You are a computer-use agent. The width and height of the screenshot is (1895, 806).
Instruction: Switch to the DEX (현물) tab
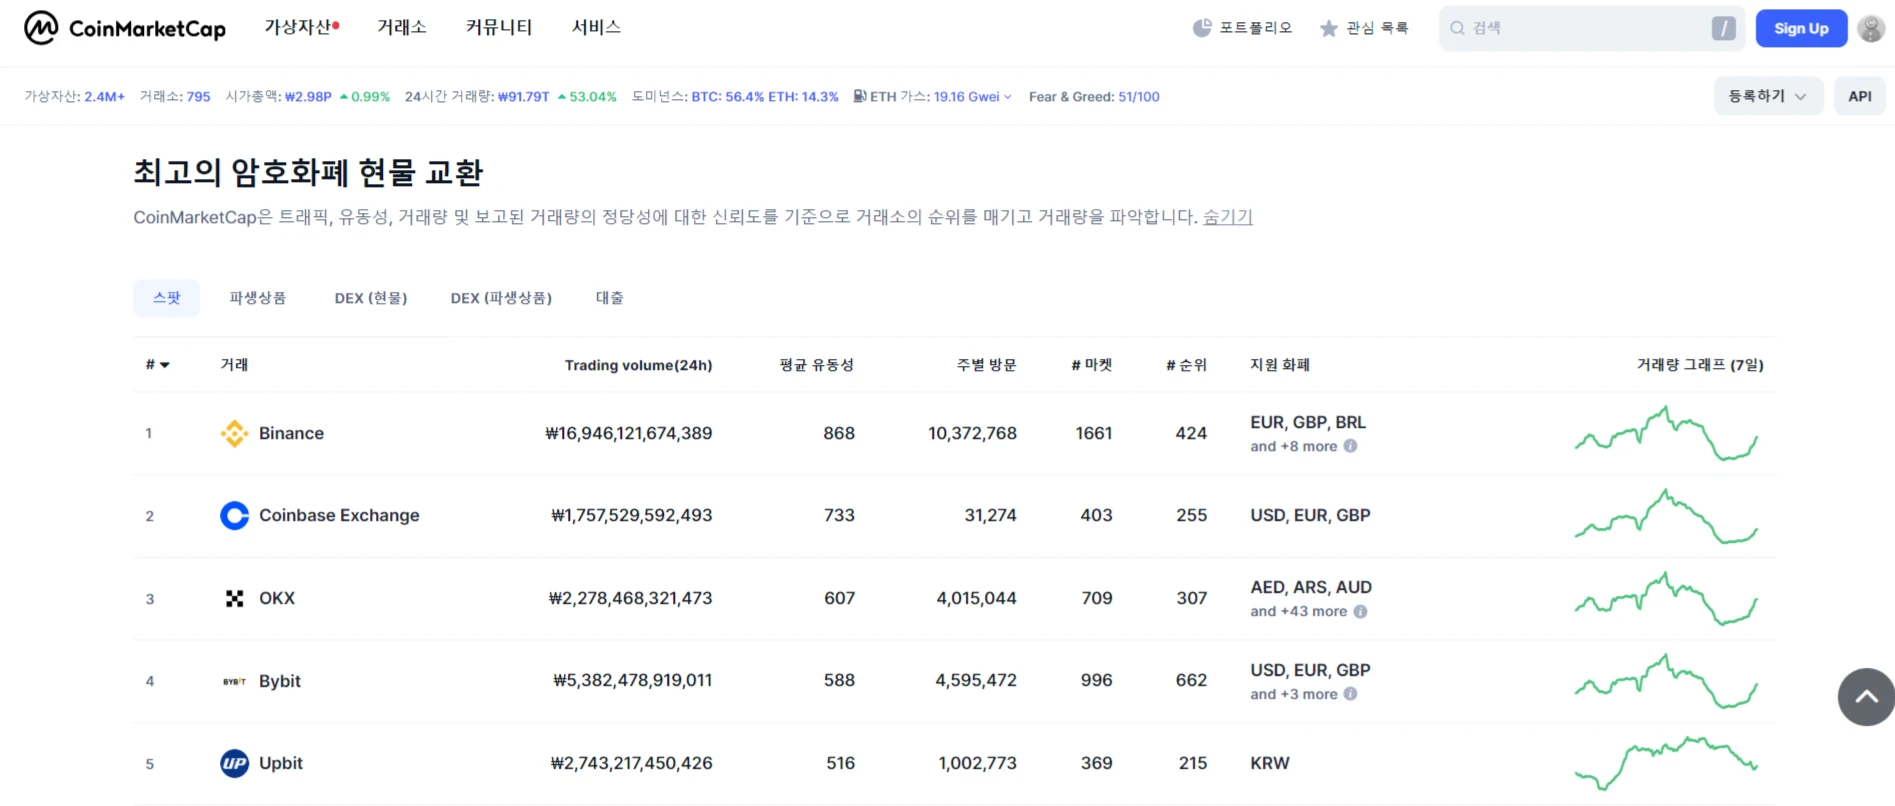(371, 298)
